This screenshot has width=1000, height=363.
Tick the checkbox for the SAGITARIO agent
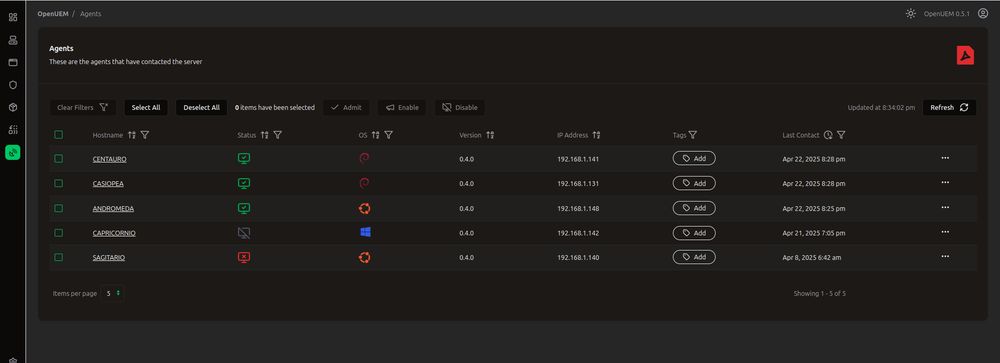[59, 257]
